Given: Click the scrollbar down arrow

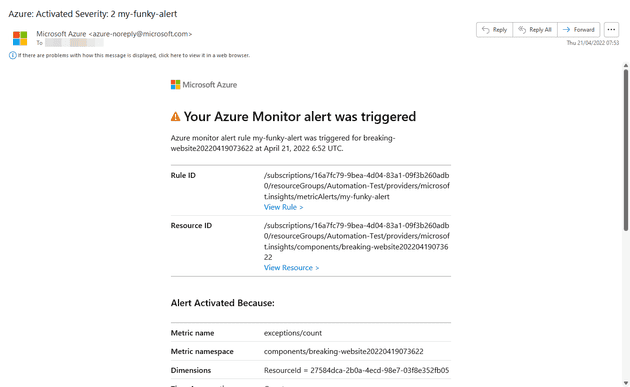Looking at the screenshot, I should pyautogui.click(x=626, y=383).
